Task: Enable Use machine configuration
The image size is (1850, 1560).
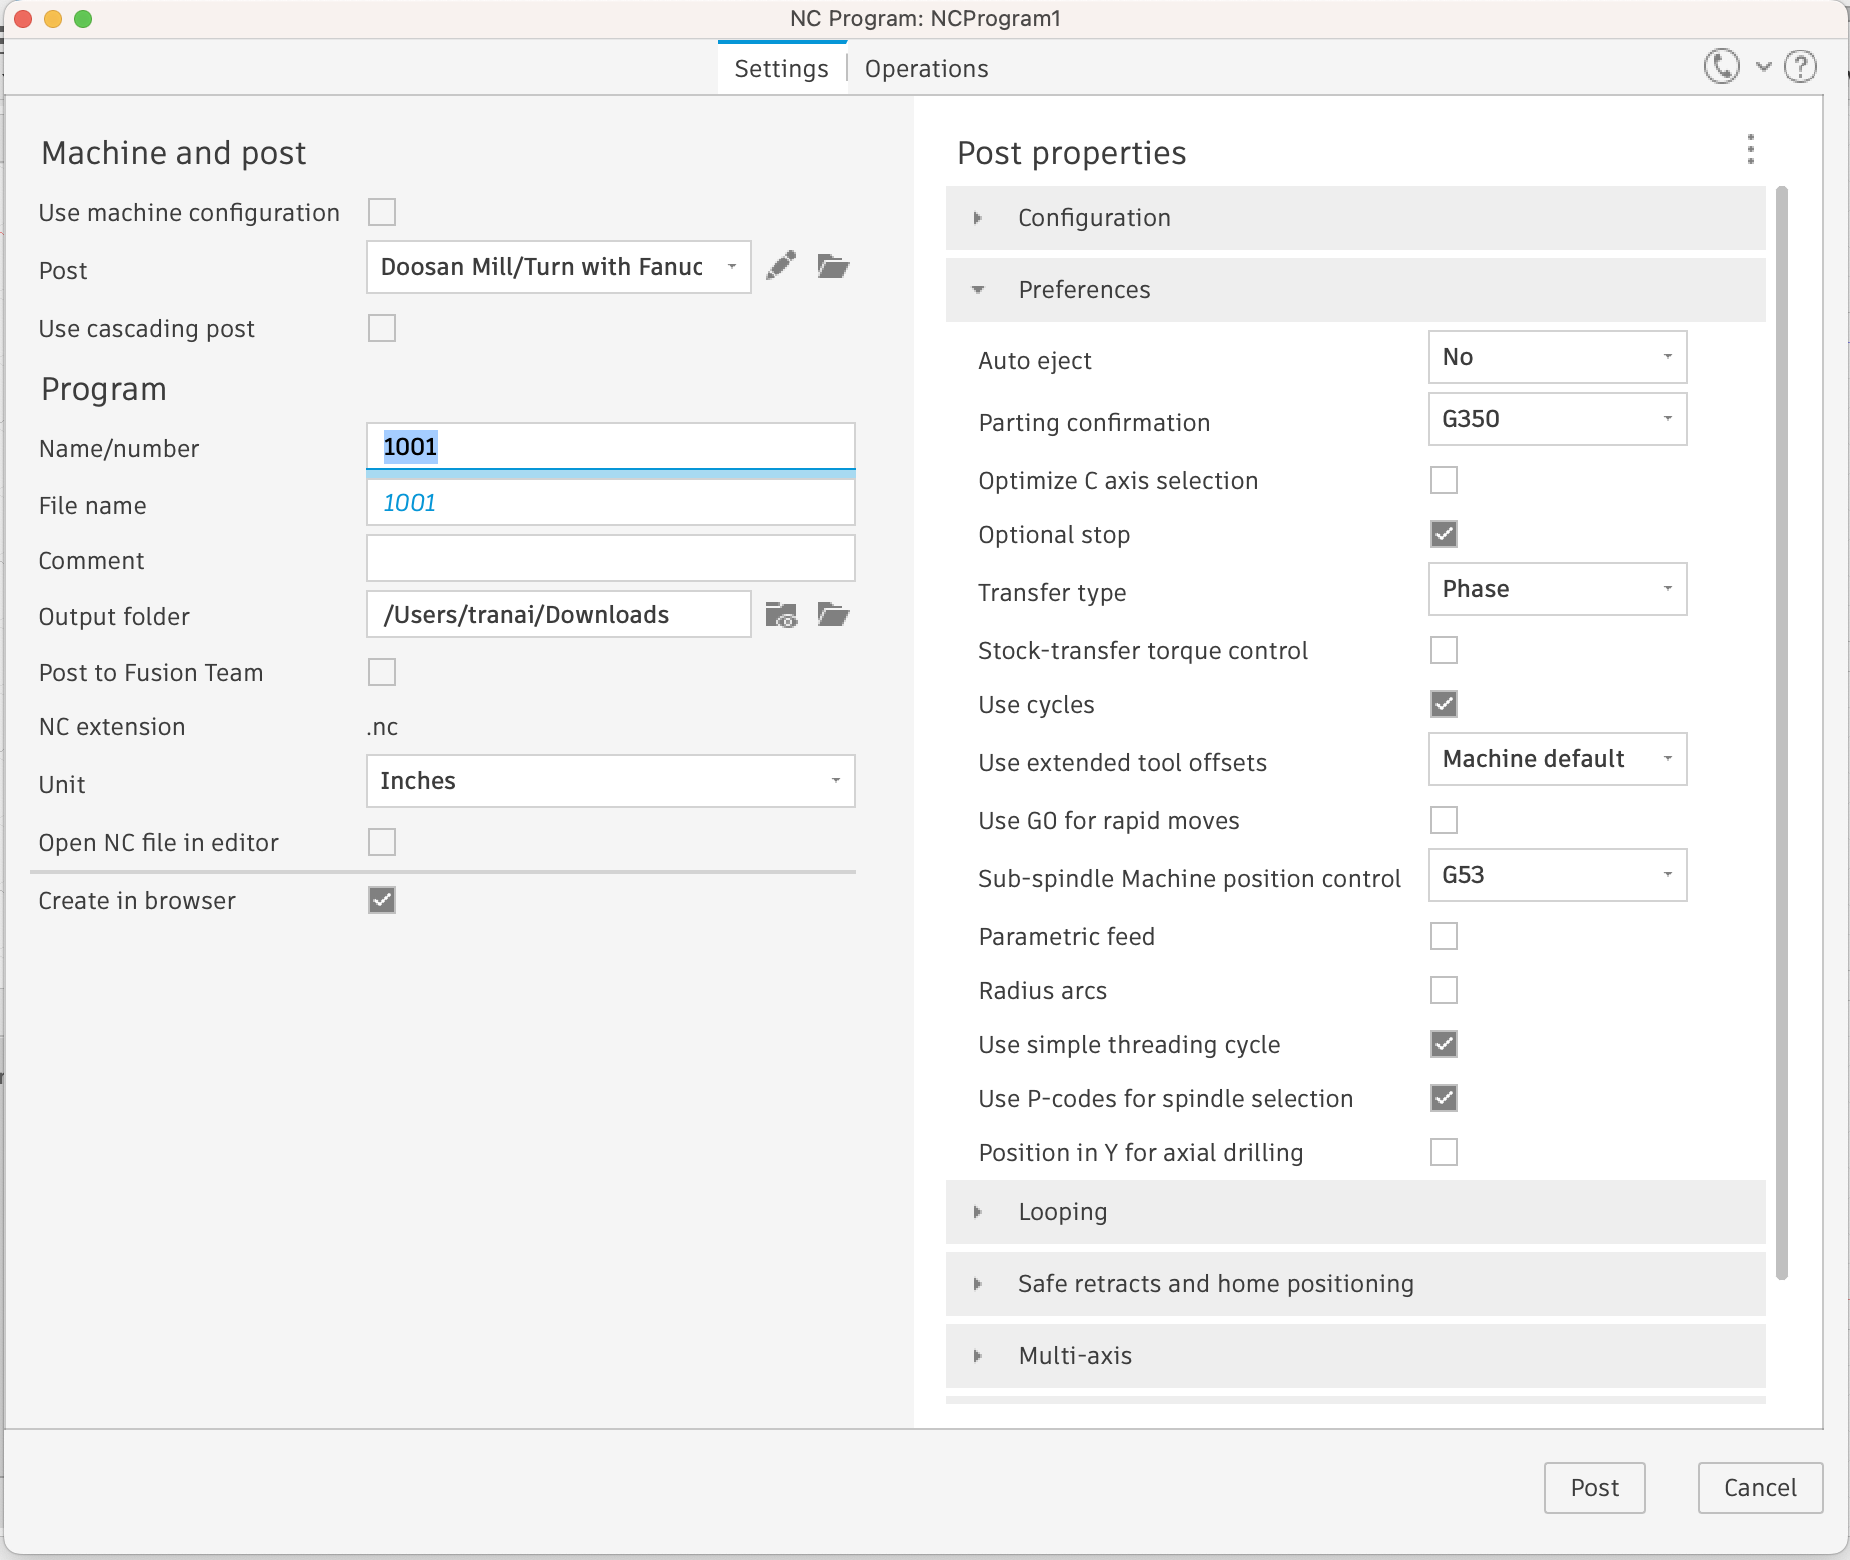Action: 383,212
